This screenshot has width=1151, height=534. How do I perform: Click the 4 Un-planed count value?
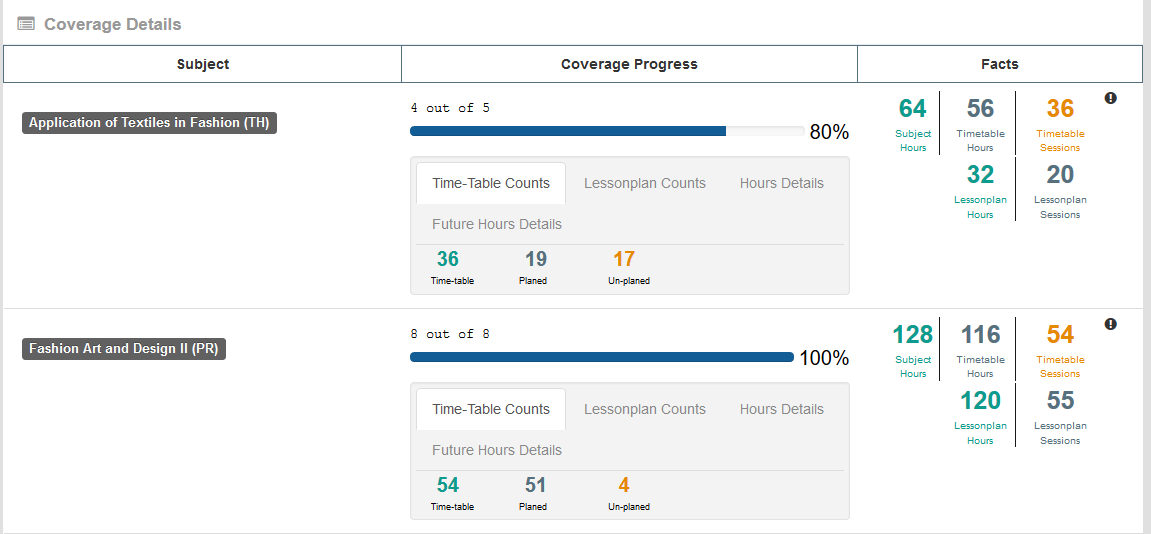coord(624,486)
